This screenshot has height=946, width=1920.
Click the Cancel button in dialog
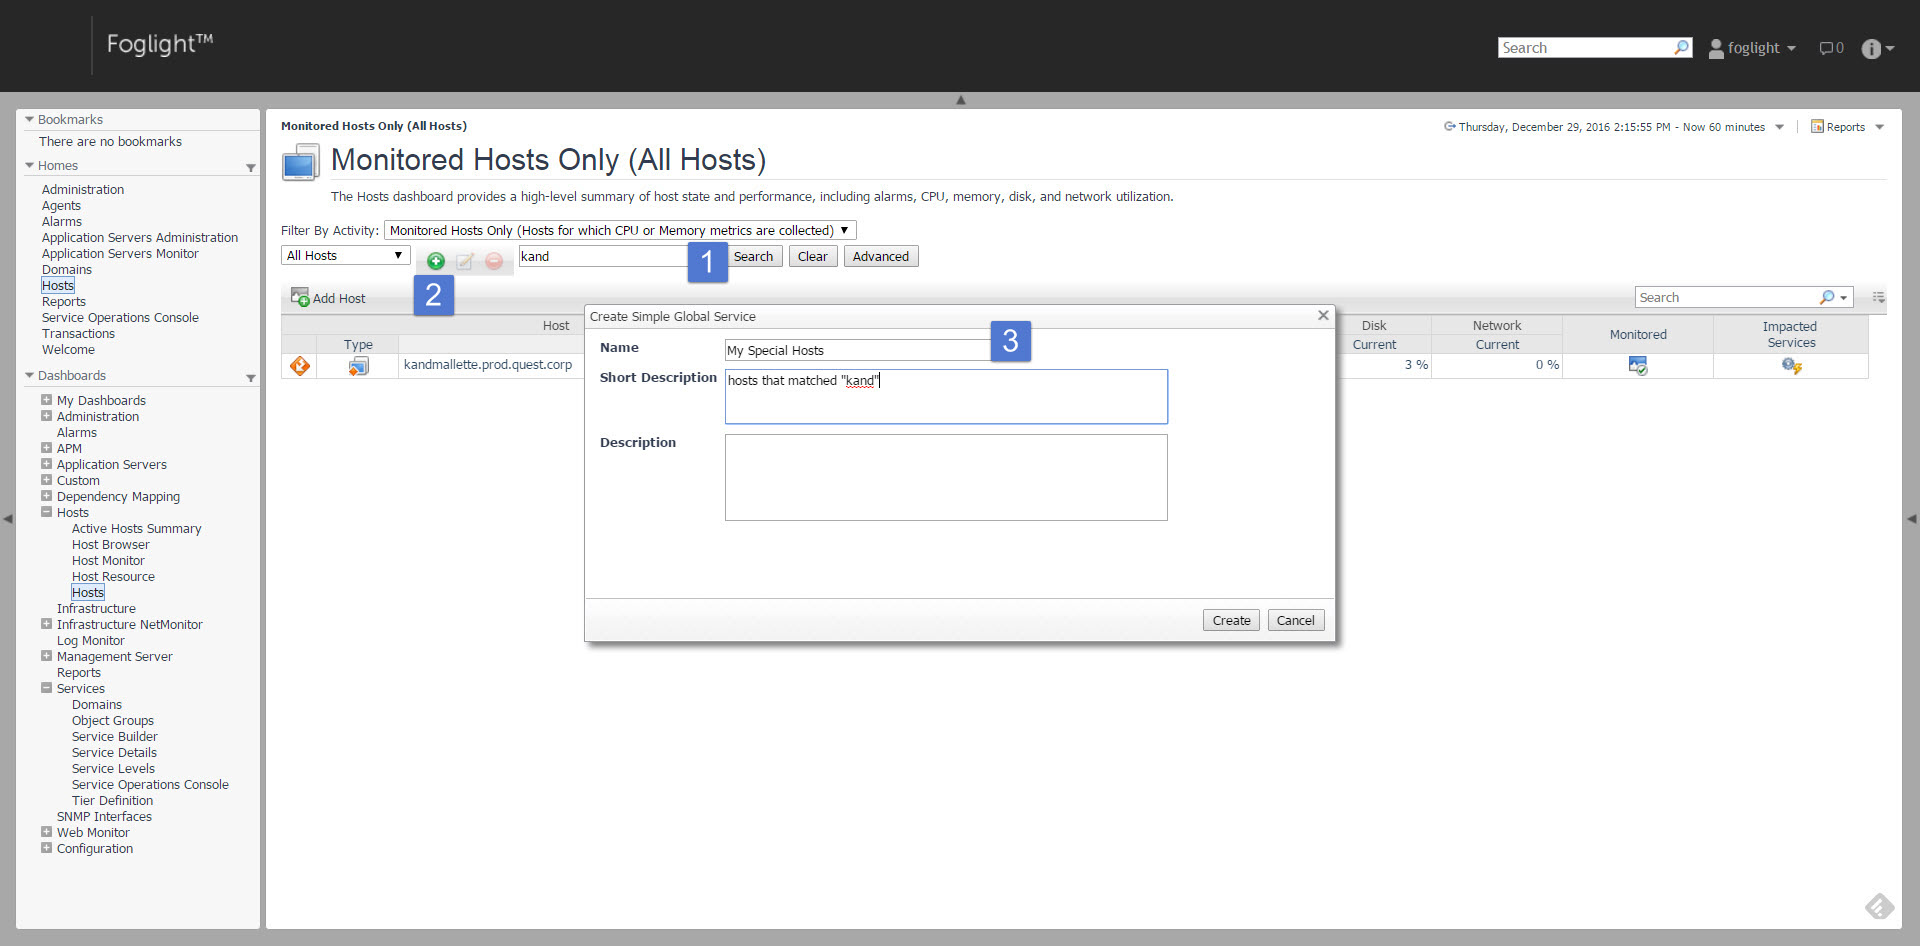(1296, 620)
